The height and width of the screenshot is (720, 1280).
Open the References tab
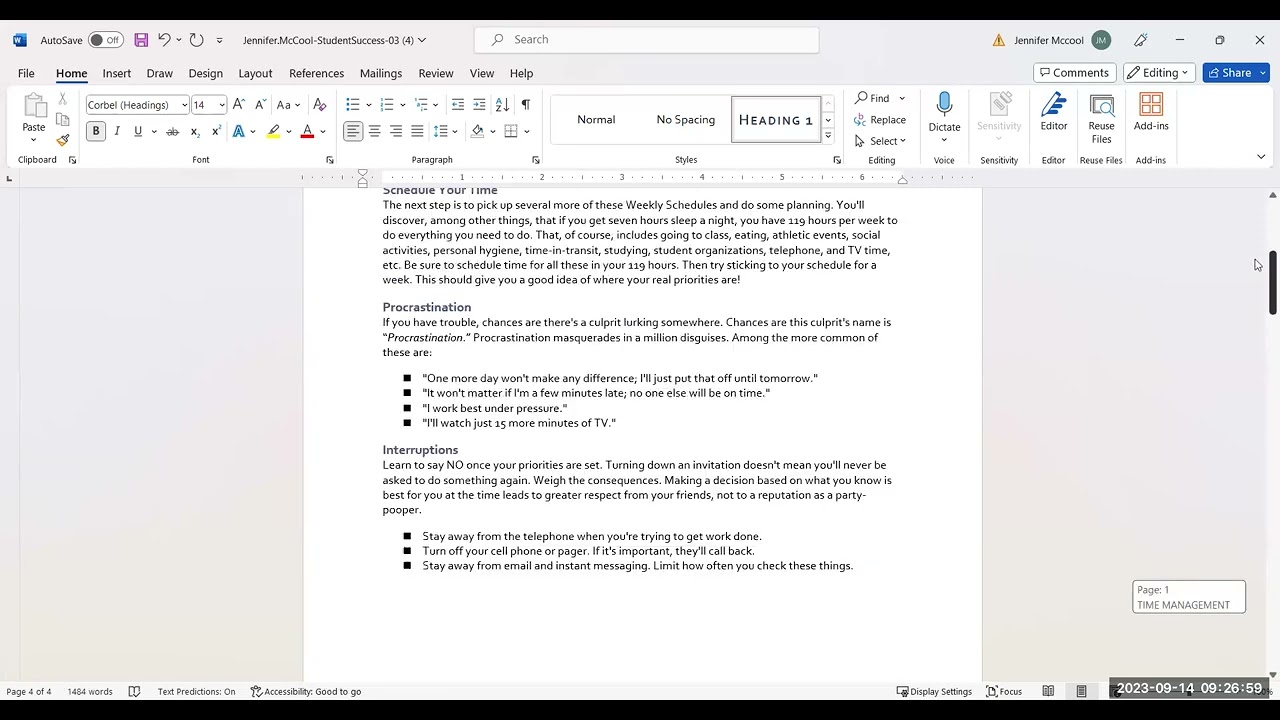pos(316,73)
